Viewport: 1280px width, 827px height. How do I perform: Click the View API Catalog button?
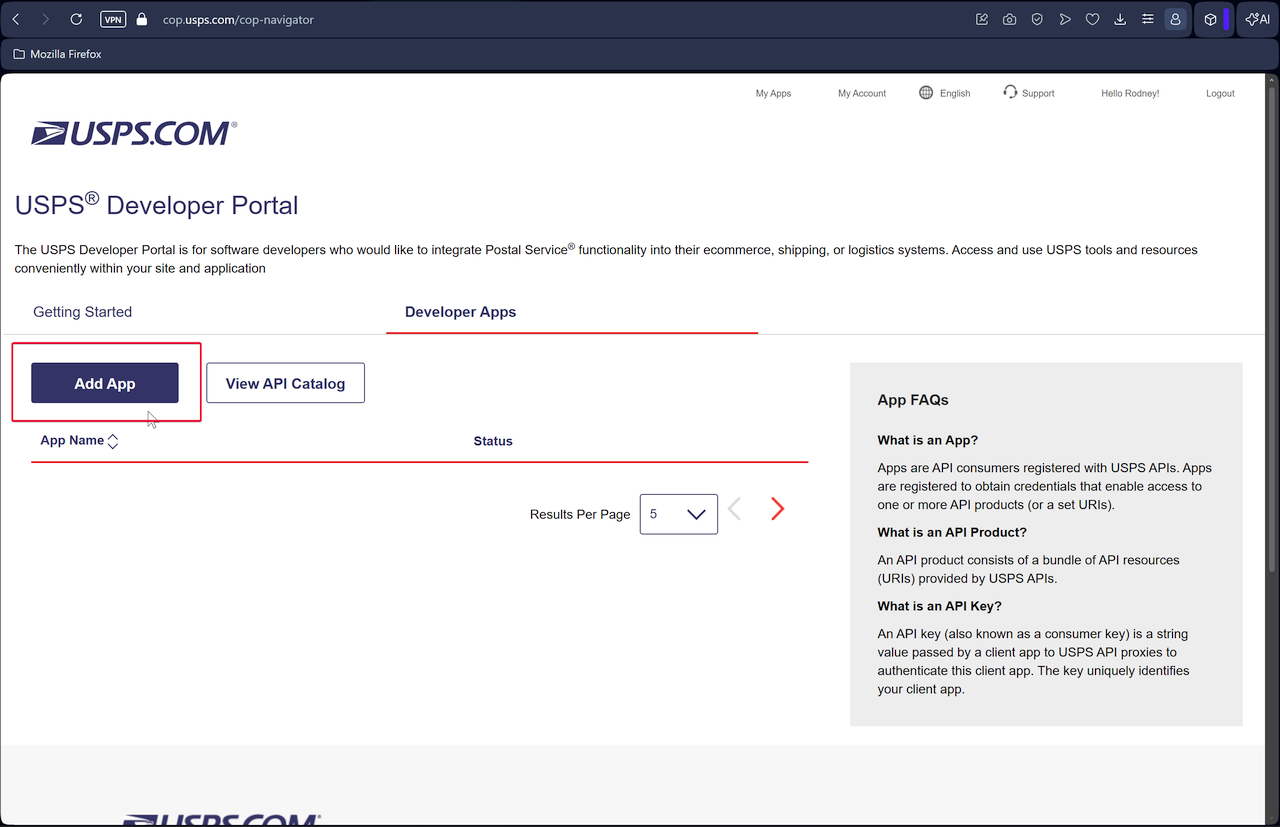point(285,383)
